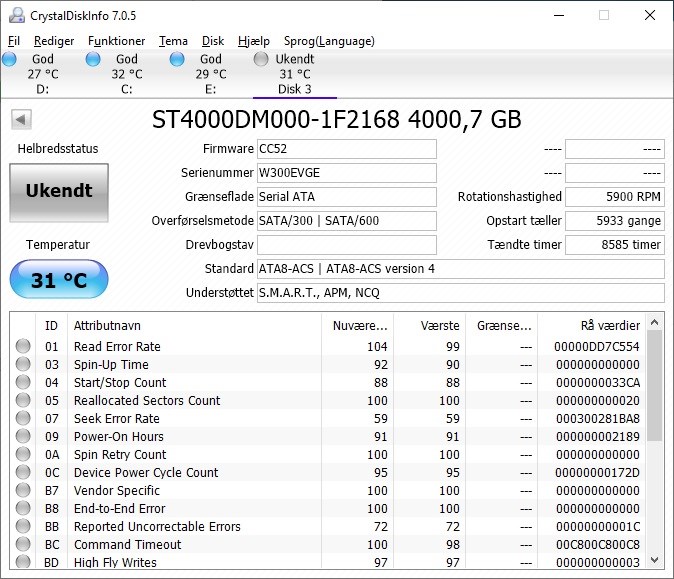Open the Rediger menu
Image resolution: width=674 pixels, height=579 pixels.
point(54,41)
